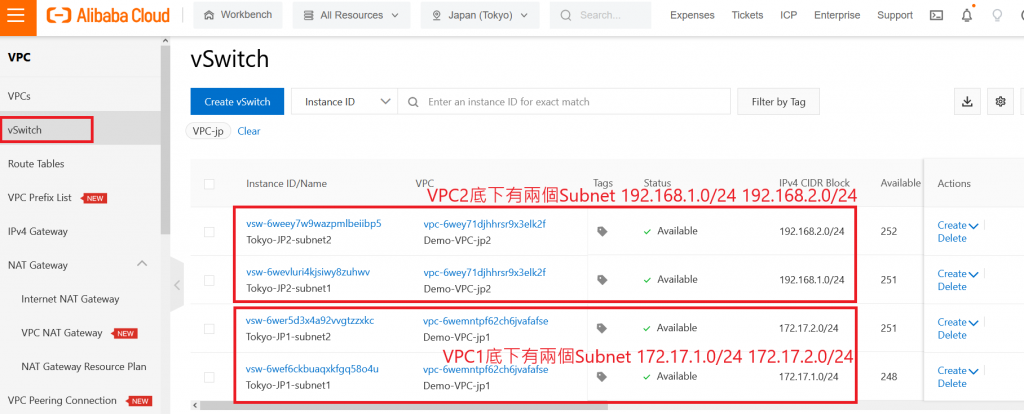Click tag icon for Tokyo-JP2-subnet1 row
This screenshot has height=414, width=1024.
pos(602,279)
